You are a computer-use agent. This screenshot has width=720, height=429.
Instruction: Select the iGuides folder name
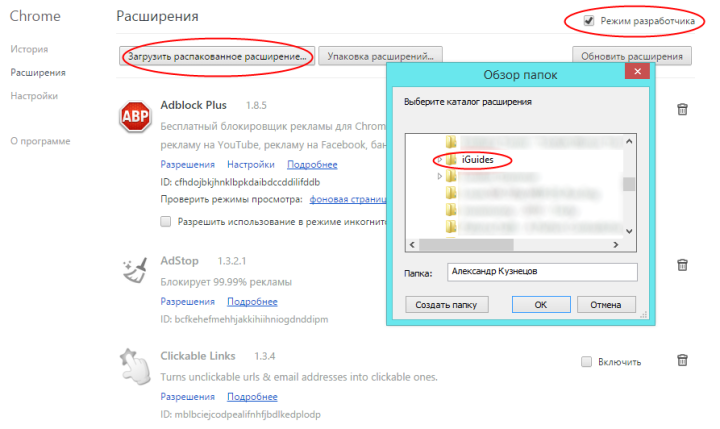coord(478,159)
